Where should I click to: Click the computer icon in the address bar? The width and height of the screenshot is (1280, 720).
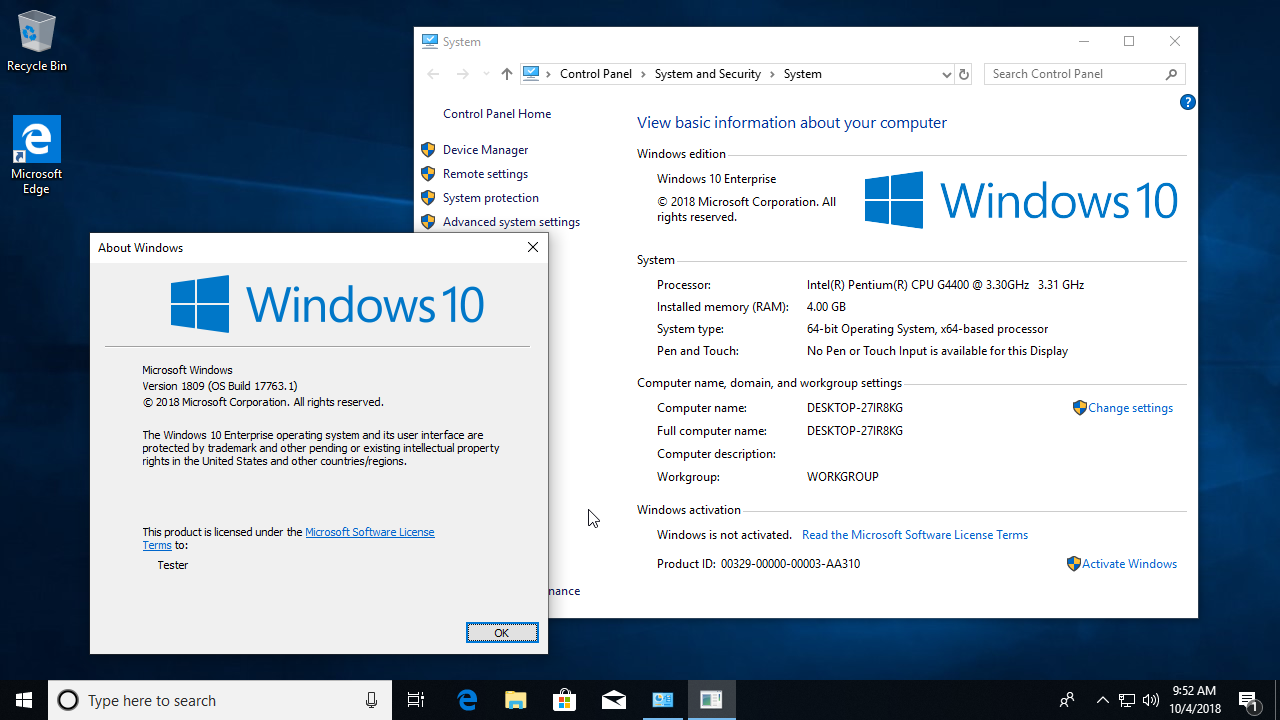(x=531, y=73)
